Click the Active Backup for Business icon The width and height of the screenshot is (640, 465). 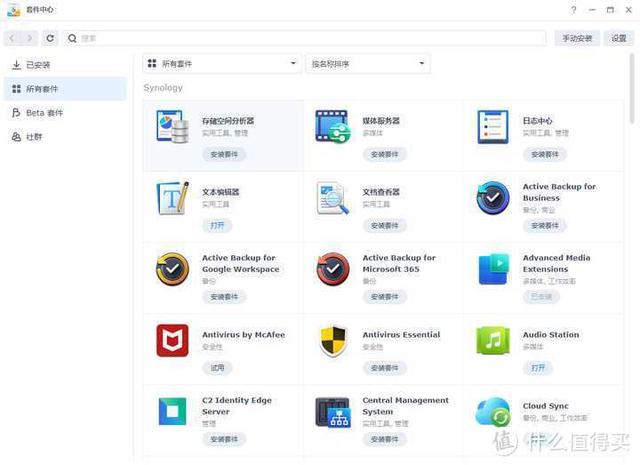[x=493, y=198]
